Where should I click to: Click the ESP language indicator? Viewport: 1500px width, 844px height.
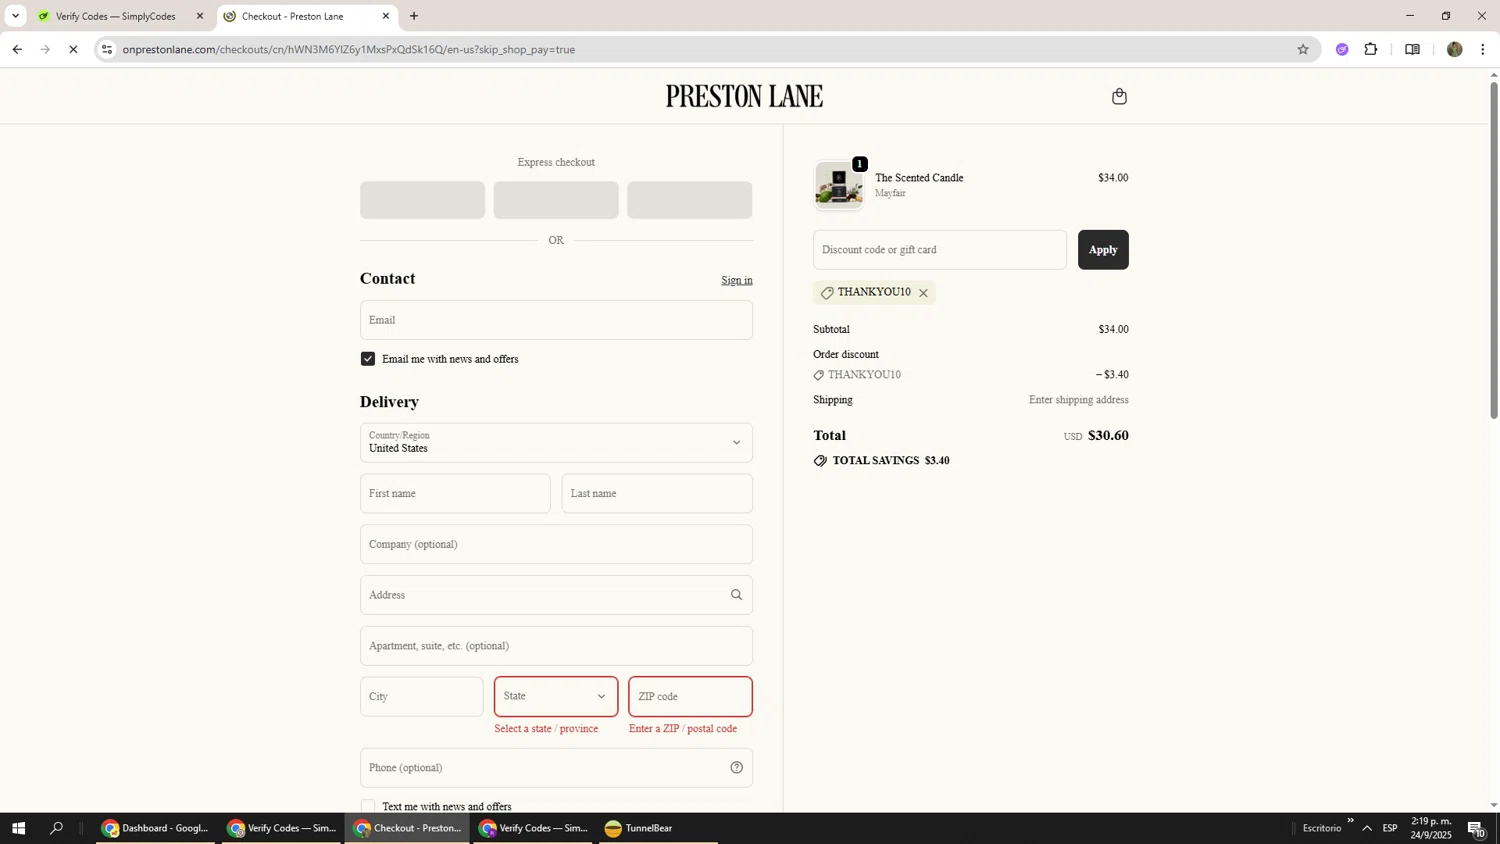click(x=1390, y=828)
